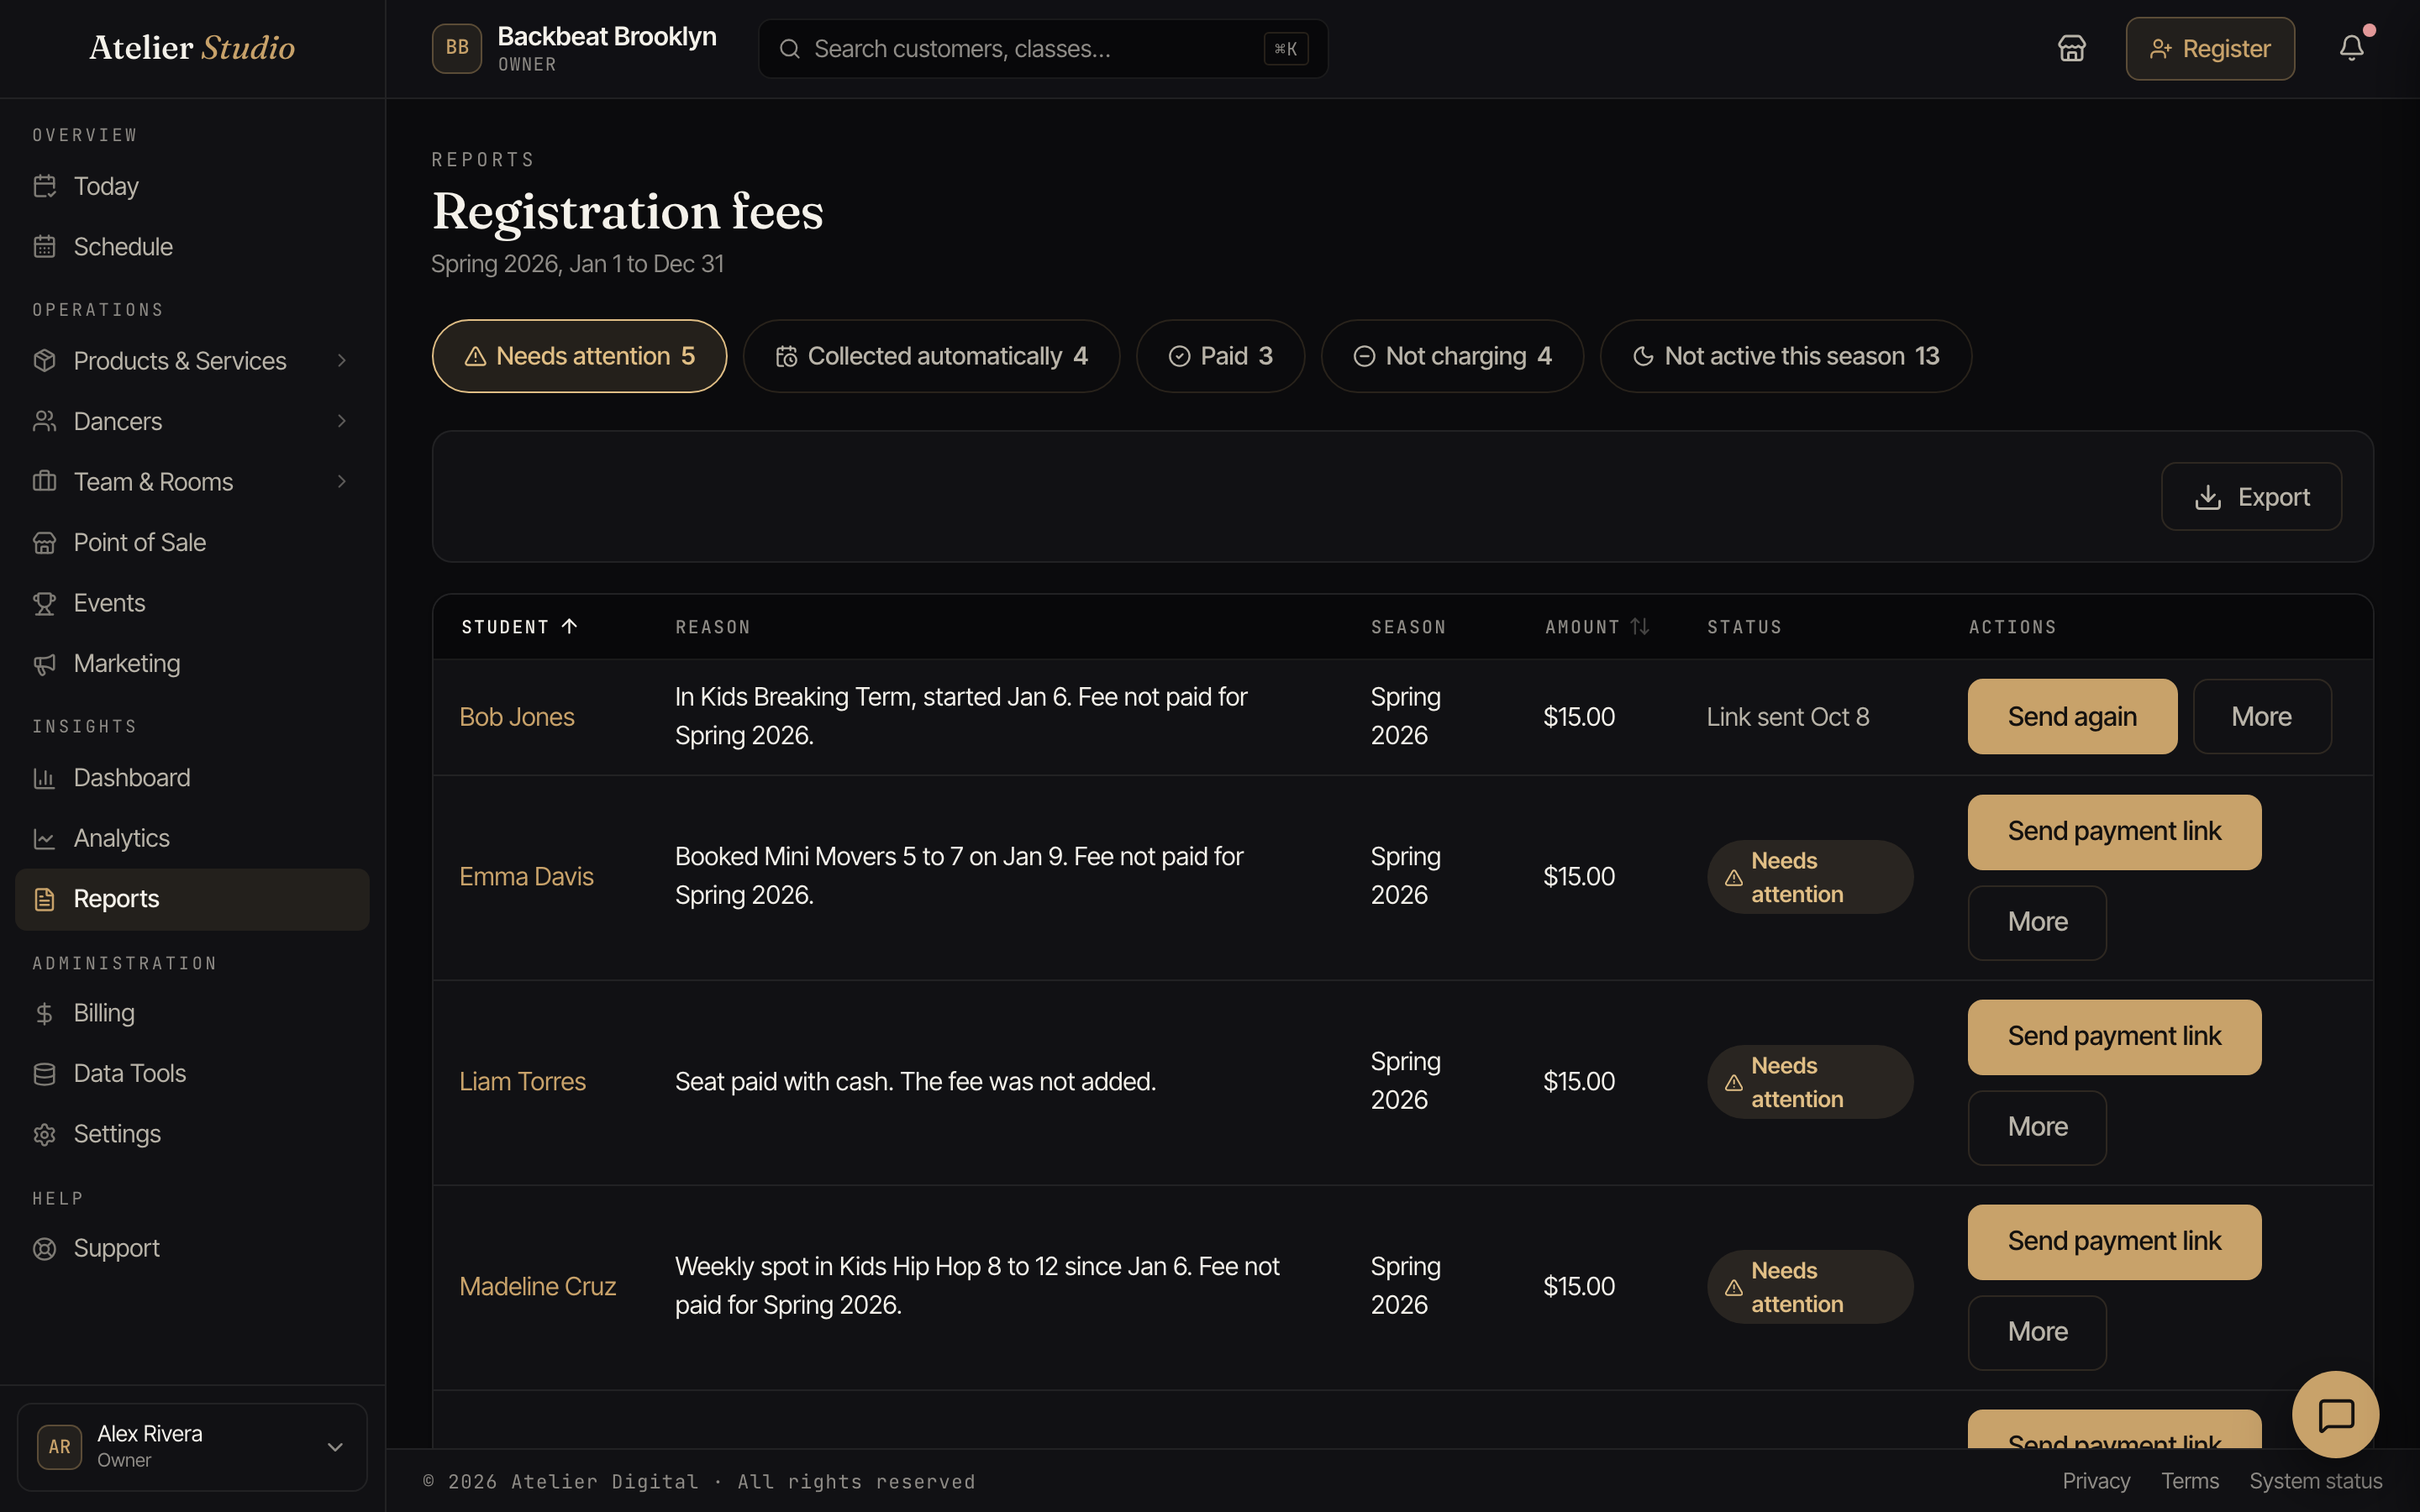Send payment link to Madeline Cruz
The image size is (2420, 1512).
click(2114, 1242)
